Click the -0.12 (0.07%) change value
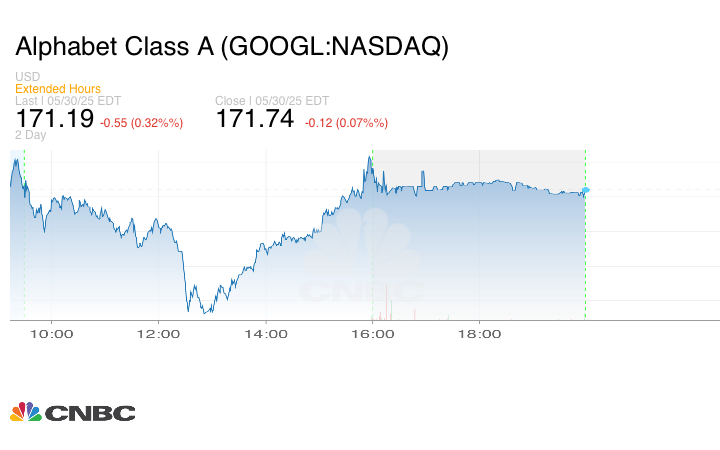Viewport: 720px width, 450px height. tap(347, 123)
